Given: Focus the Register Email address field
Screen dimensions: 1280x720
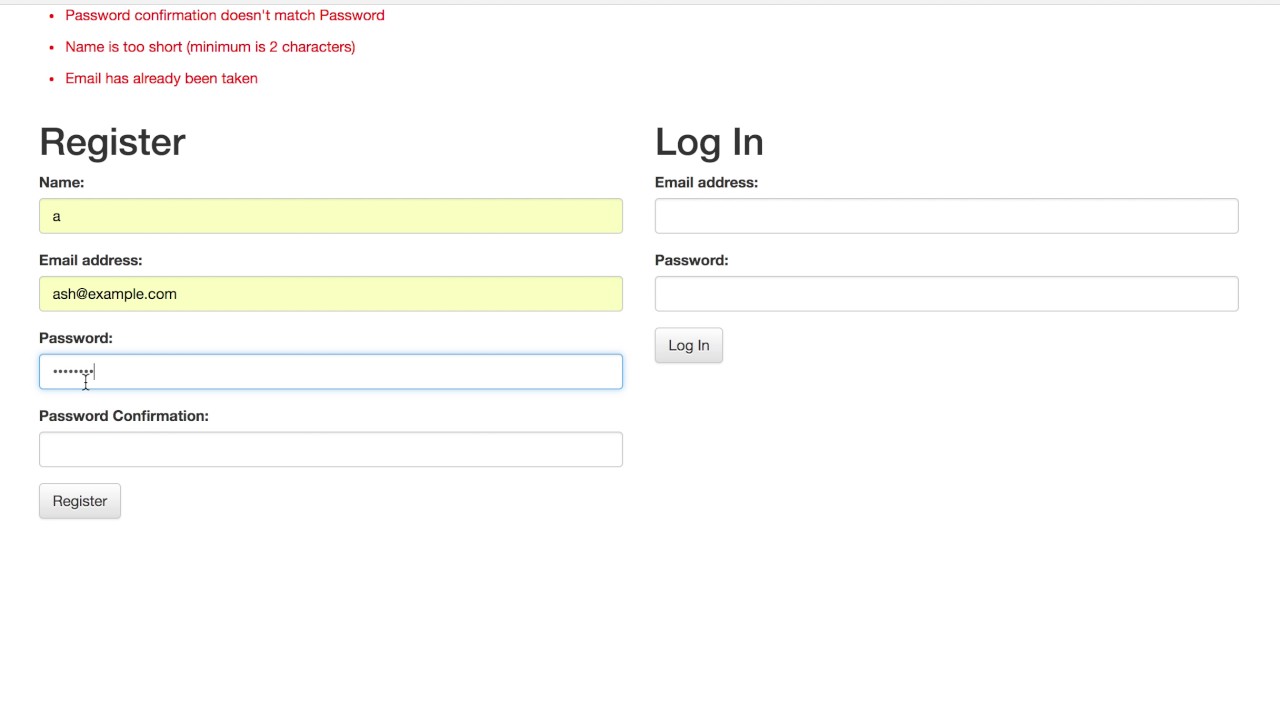Looking at the screenshot, I should (x=330, y=294).
